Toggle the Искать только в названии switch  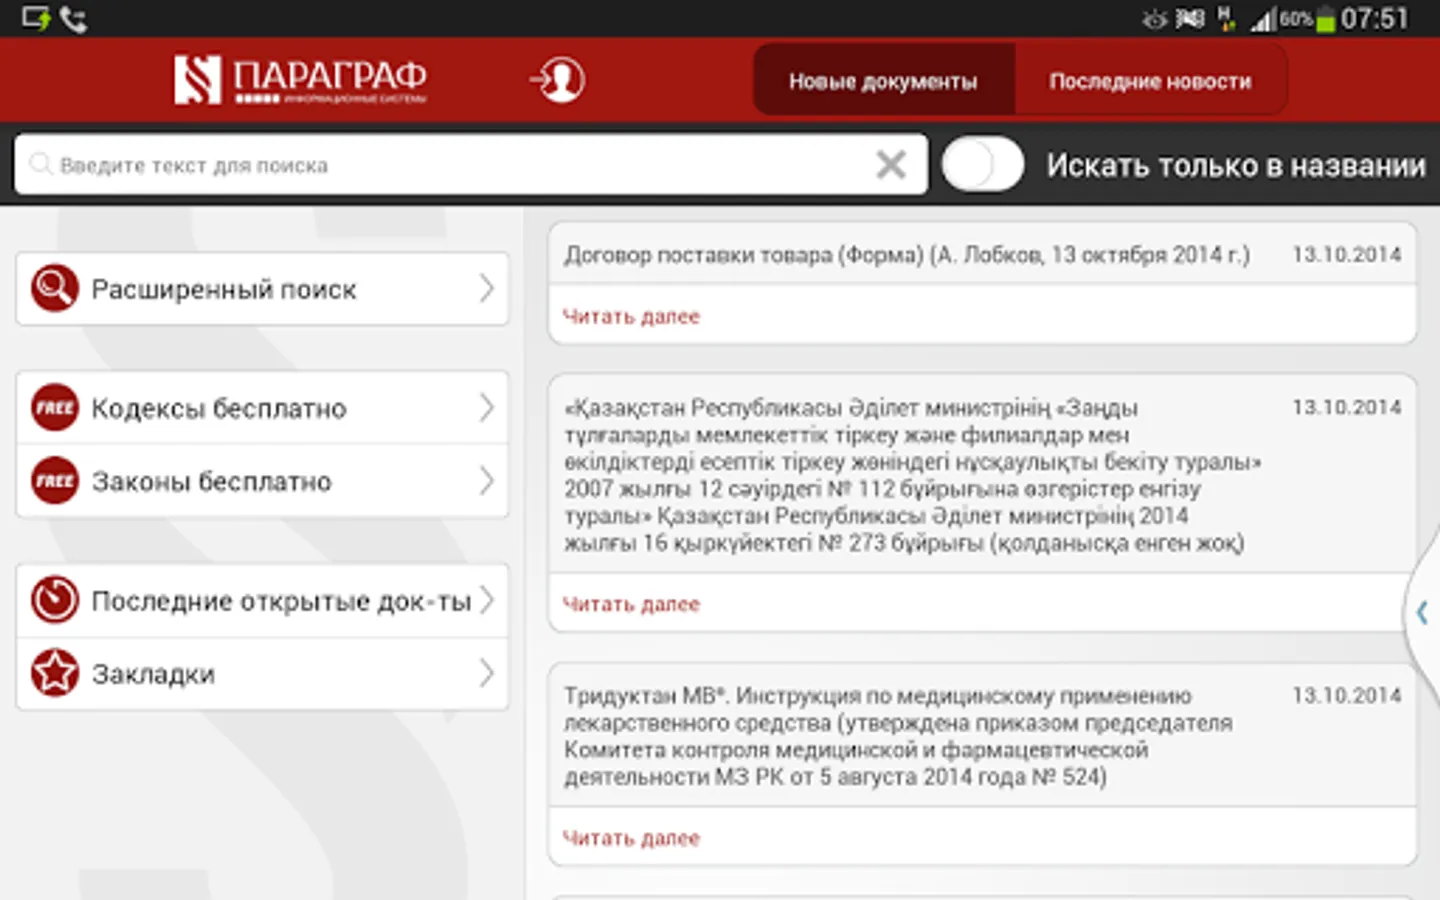[x=982, y=165]
